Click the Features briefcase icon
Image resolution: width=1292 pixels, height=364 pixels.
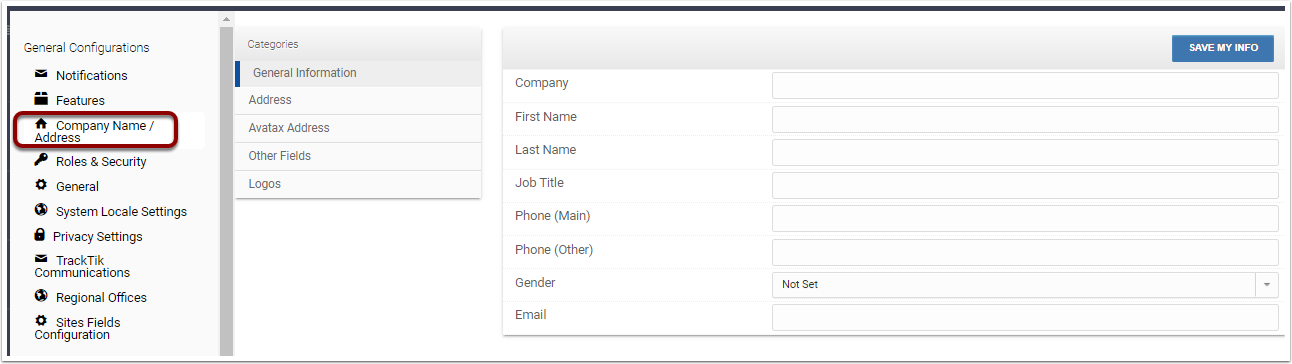coord(41,99)
